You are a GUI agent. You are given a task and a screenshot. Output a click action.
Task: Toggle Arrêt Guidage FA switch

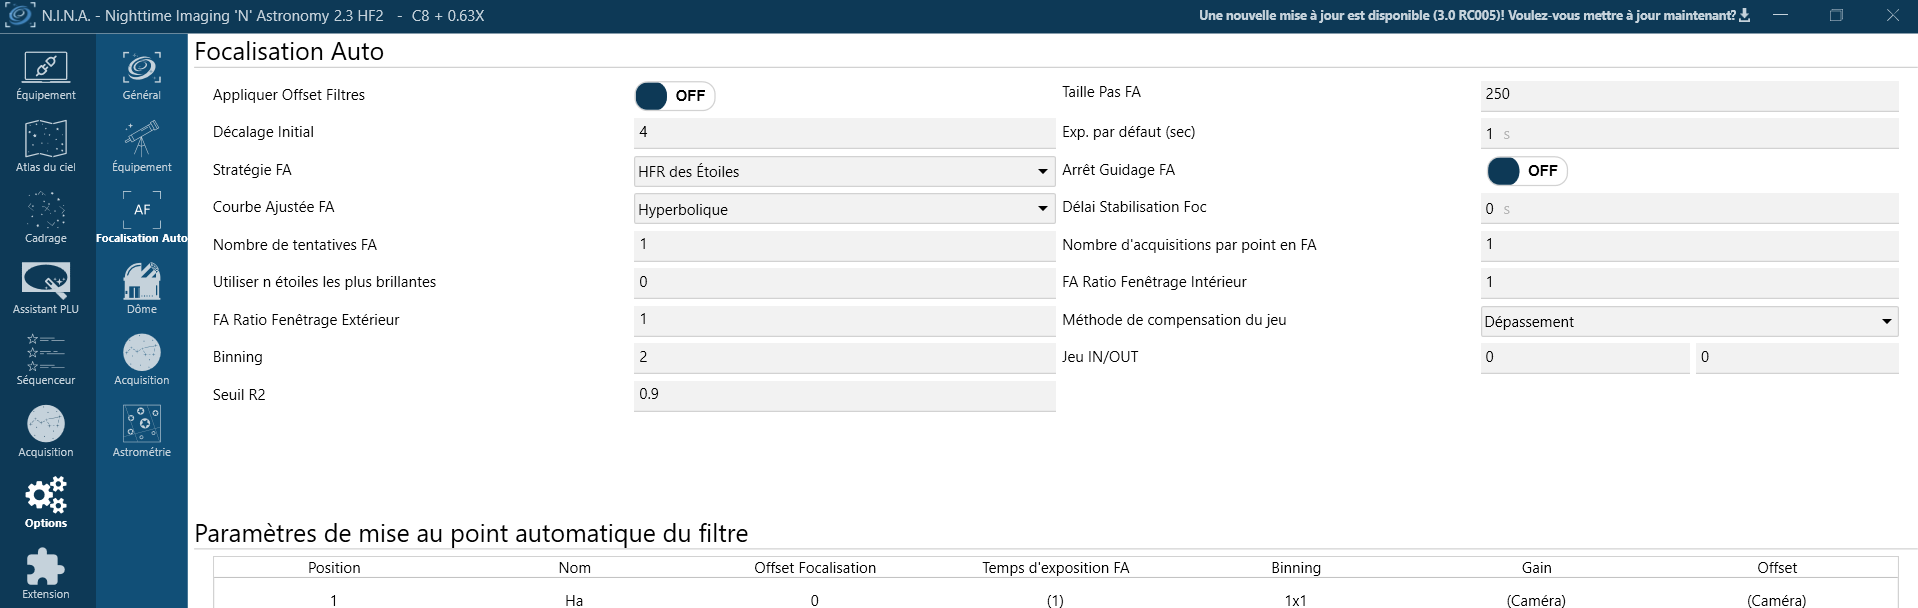(1527, 171)
